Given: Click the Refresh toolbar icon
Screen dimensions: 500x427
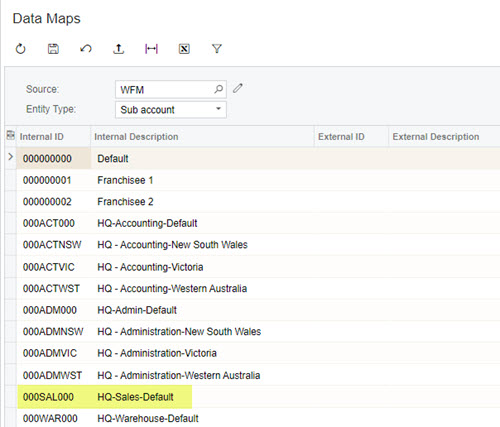Looking at the screenshot, I should click(20, 49).
